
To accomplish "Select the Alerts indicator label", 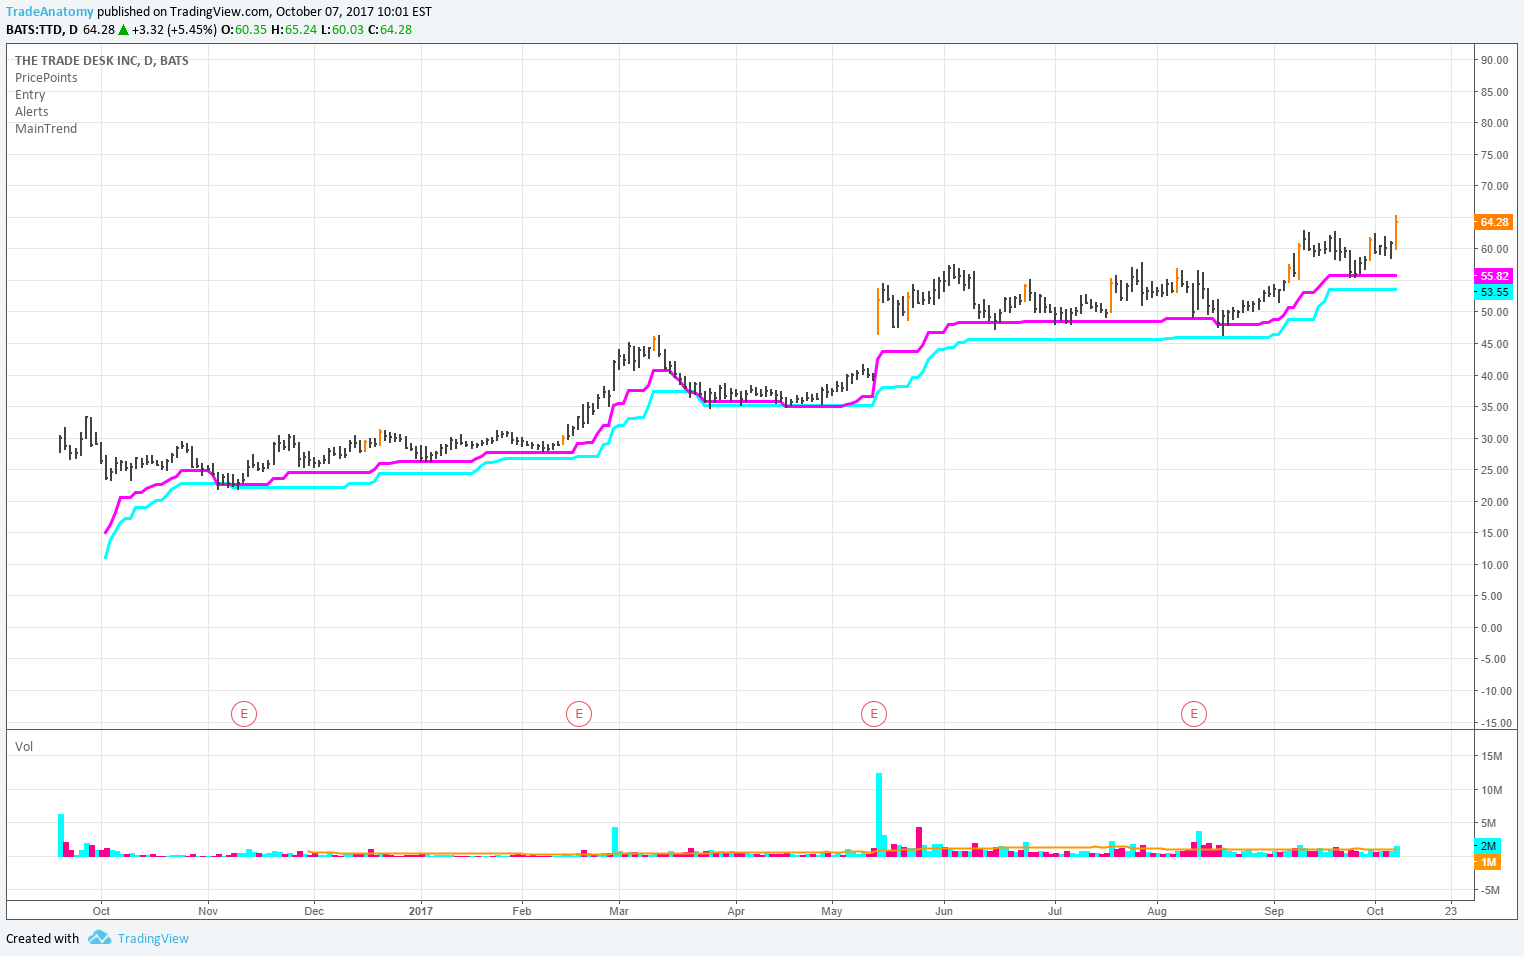I will 32,112.
